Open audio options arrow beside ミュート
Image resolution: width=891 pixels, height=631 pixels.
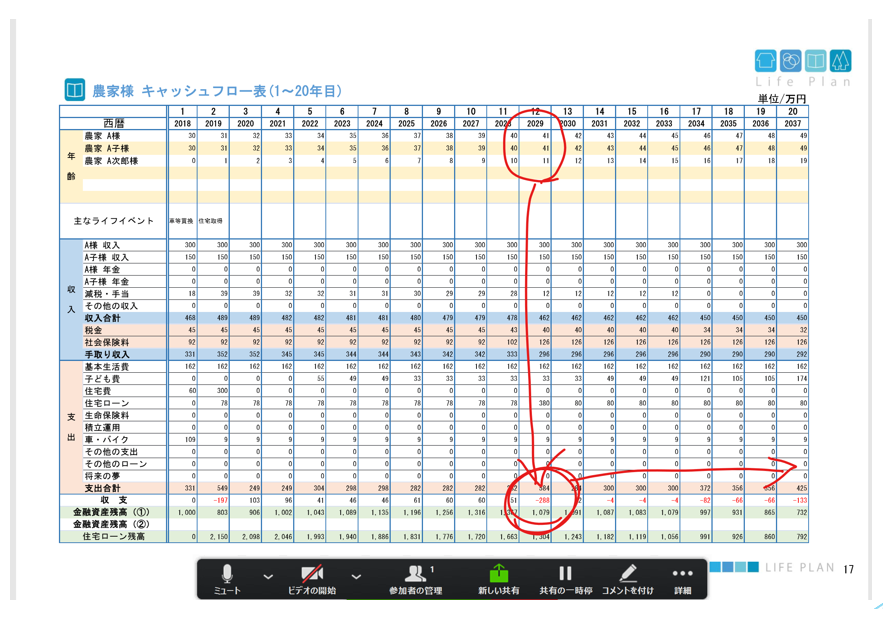268,576
